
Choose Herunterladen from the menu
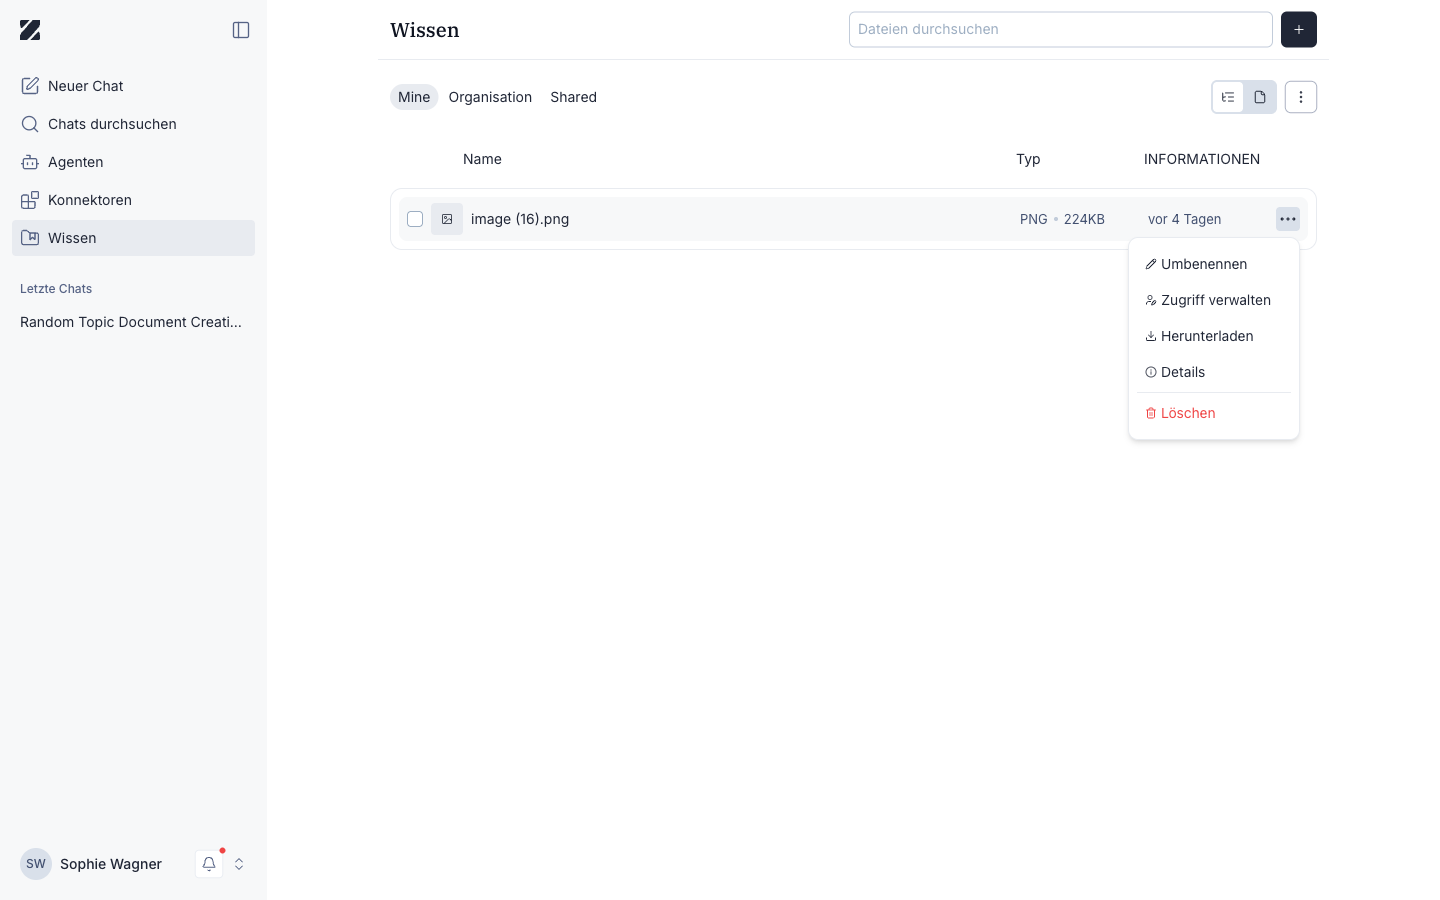coord(1214,336)
